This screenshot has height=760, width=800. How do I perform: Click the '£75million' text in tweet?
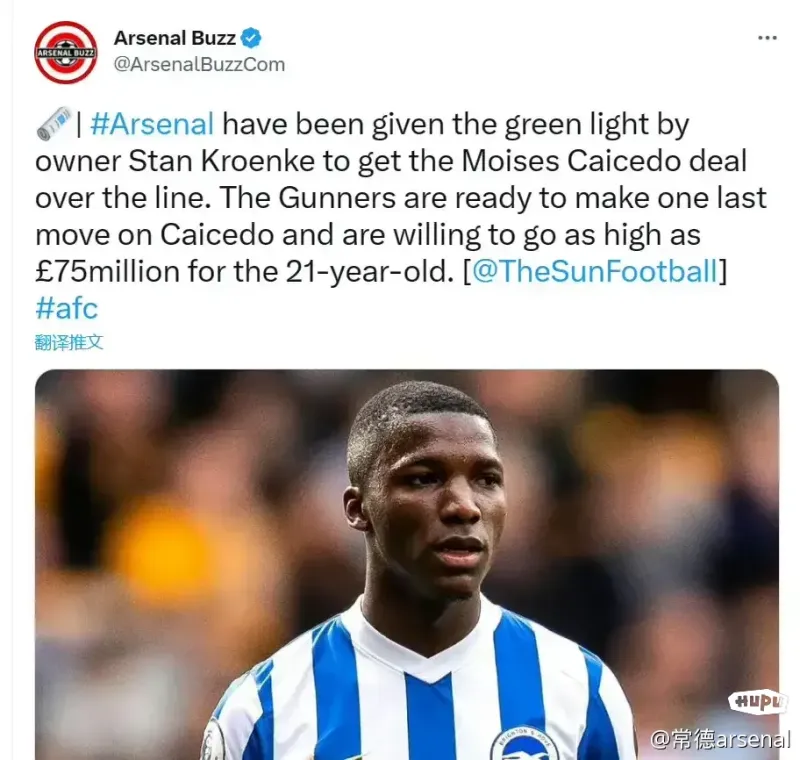pos(107,271)
